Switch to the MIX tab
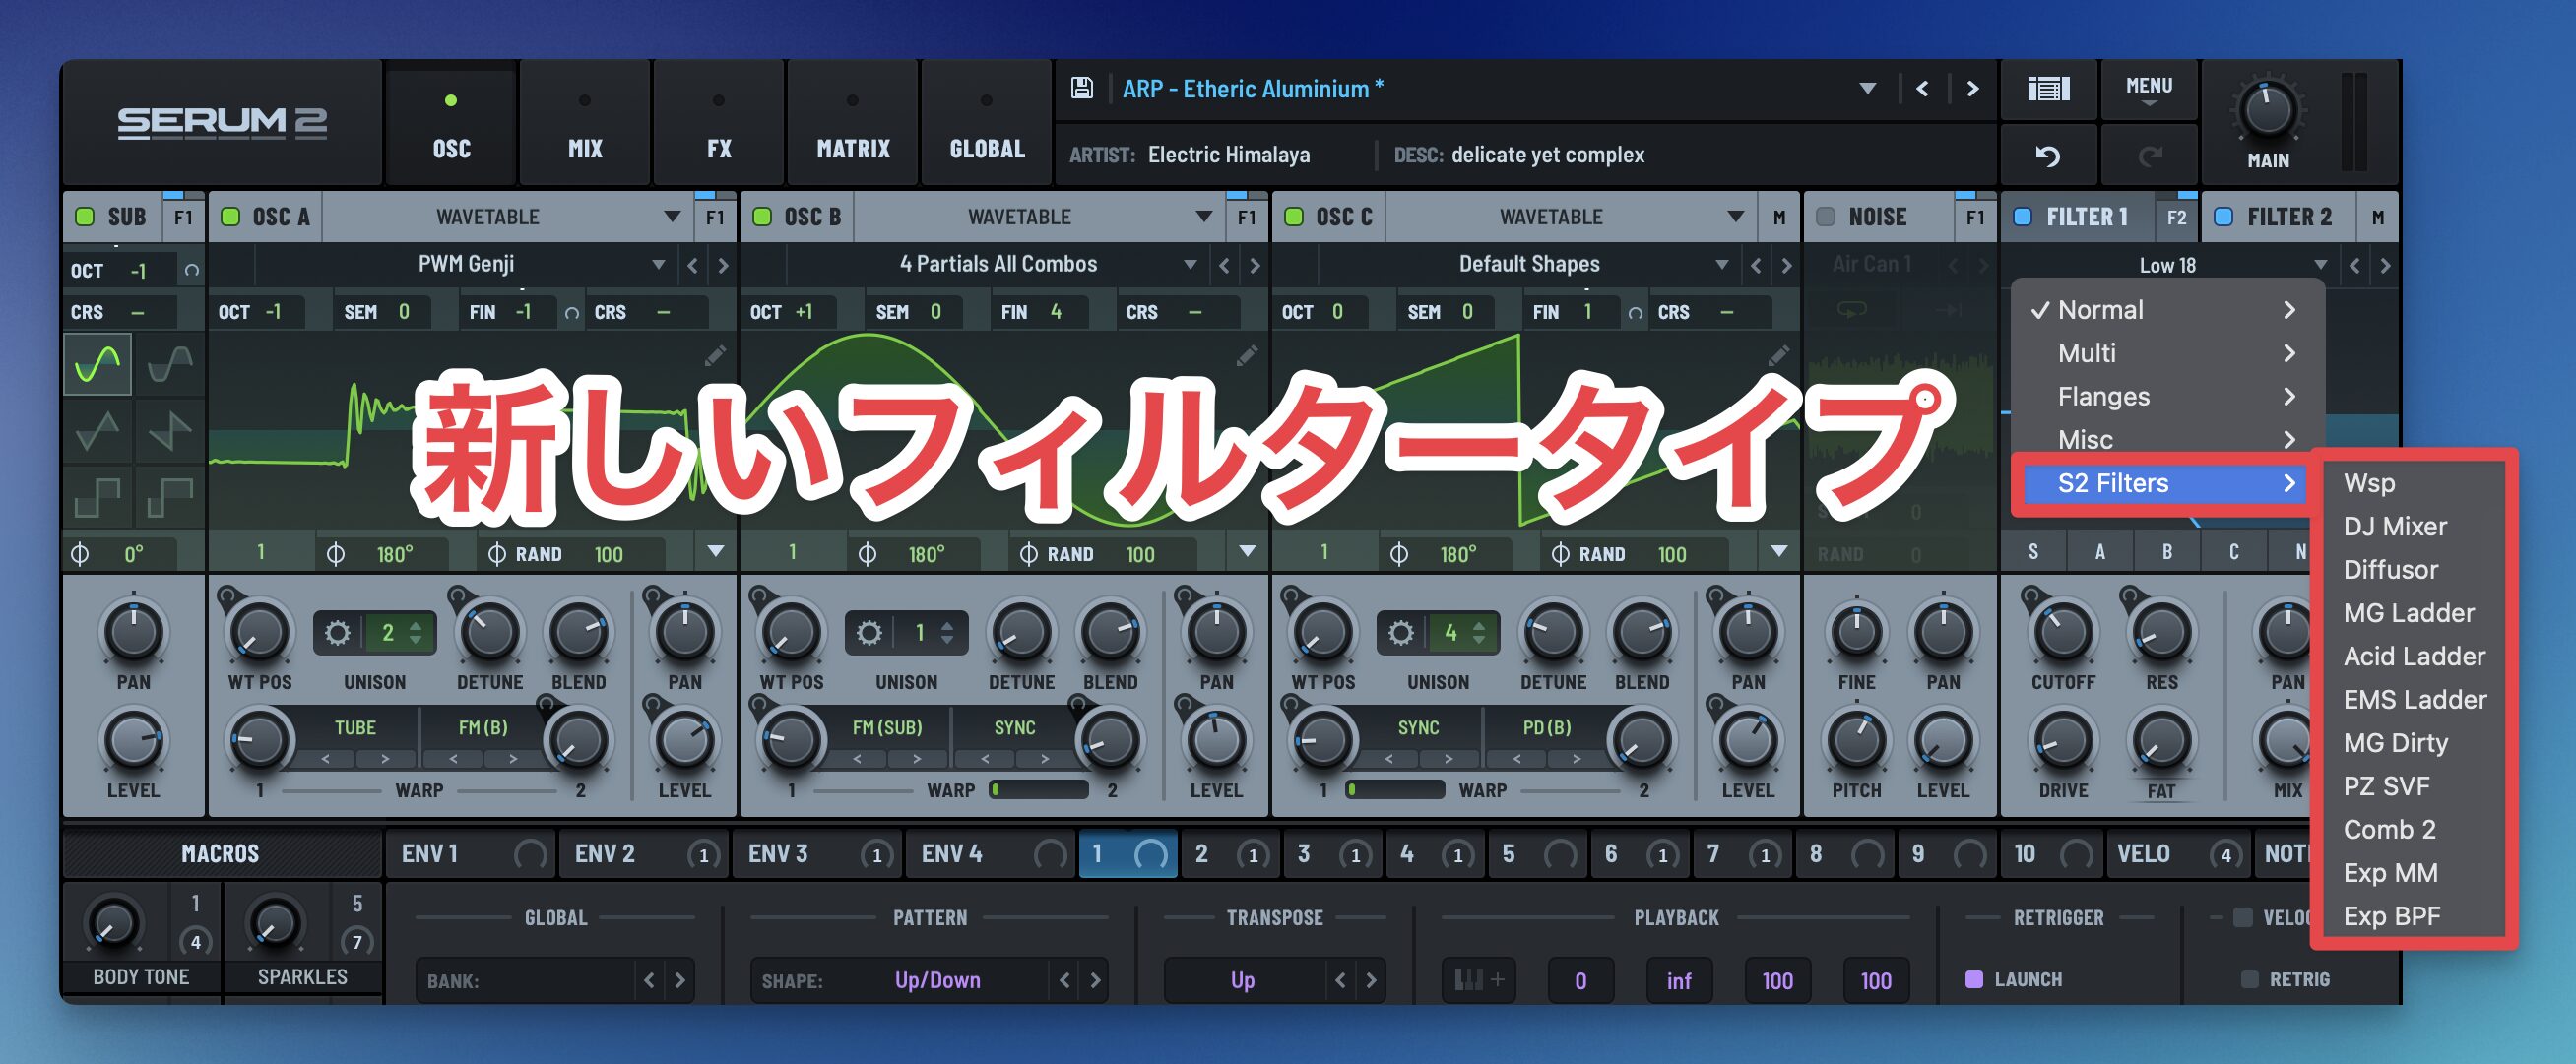Image resolution: width=2576 pixels, height=1064 pixels. pos(585,124)
